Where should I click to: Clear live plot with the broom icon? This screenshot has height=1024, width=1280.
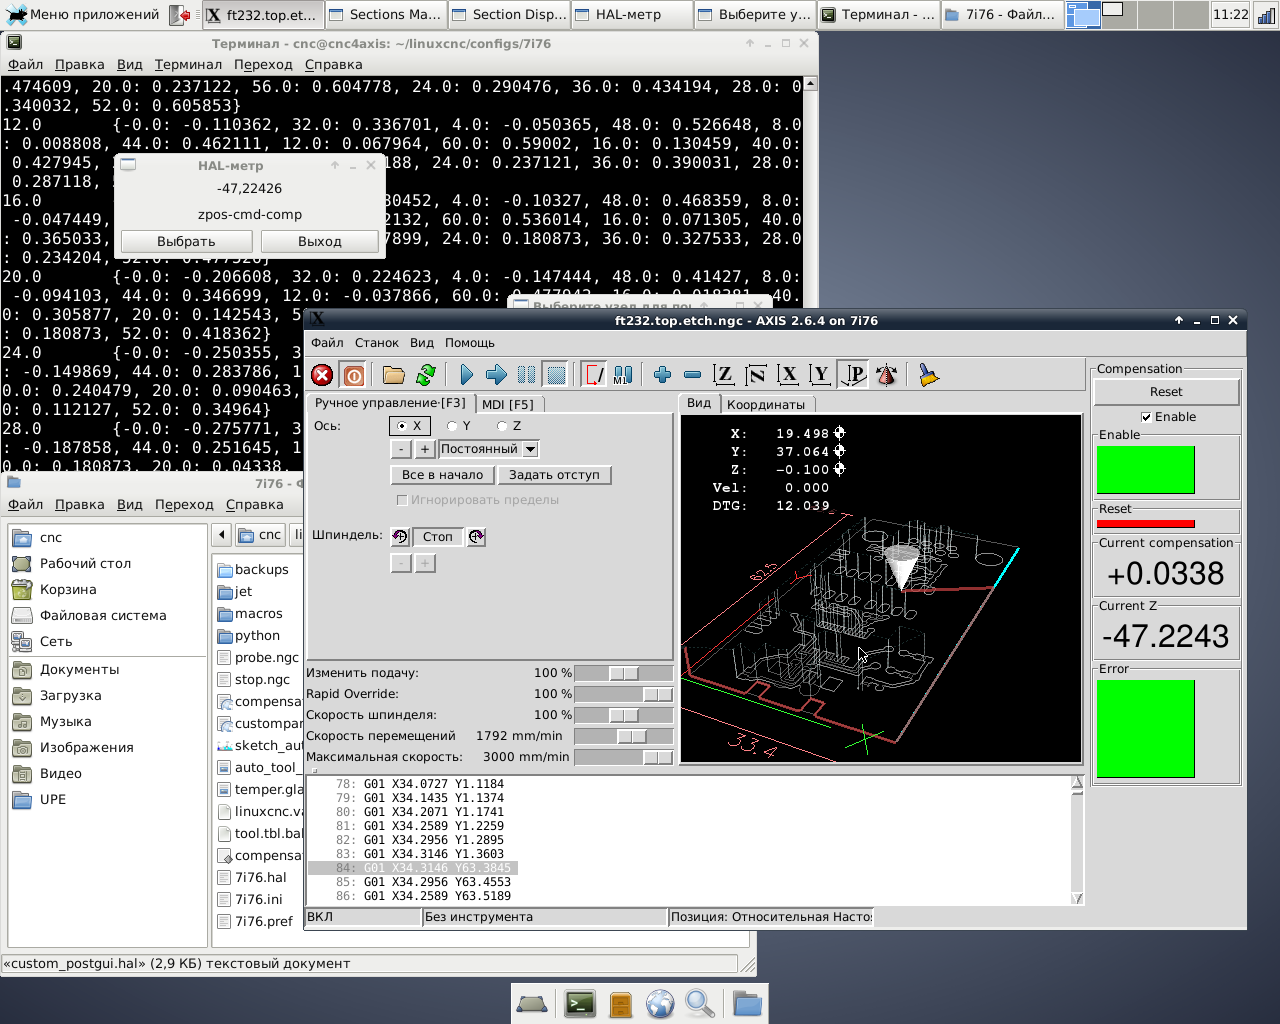click(x=929, y=375)
